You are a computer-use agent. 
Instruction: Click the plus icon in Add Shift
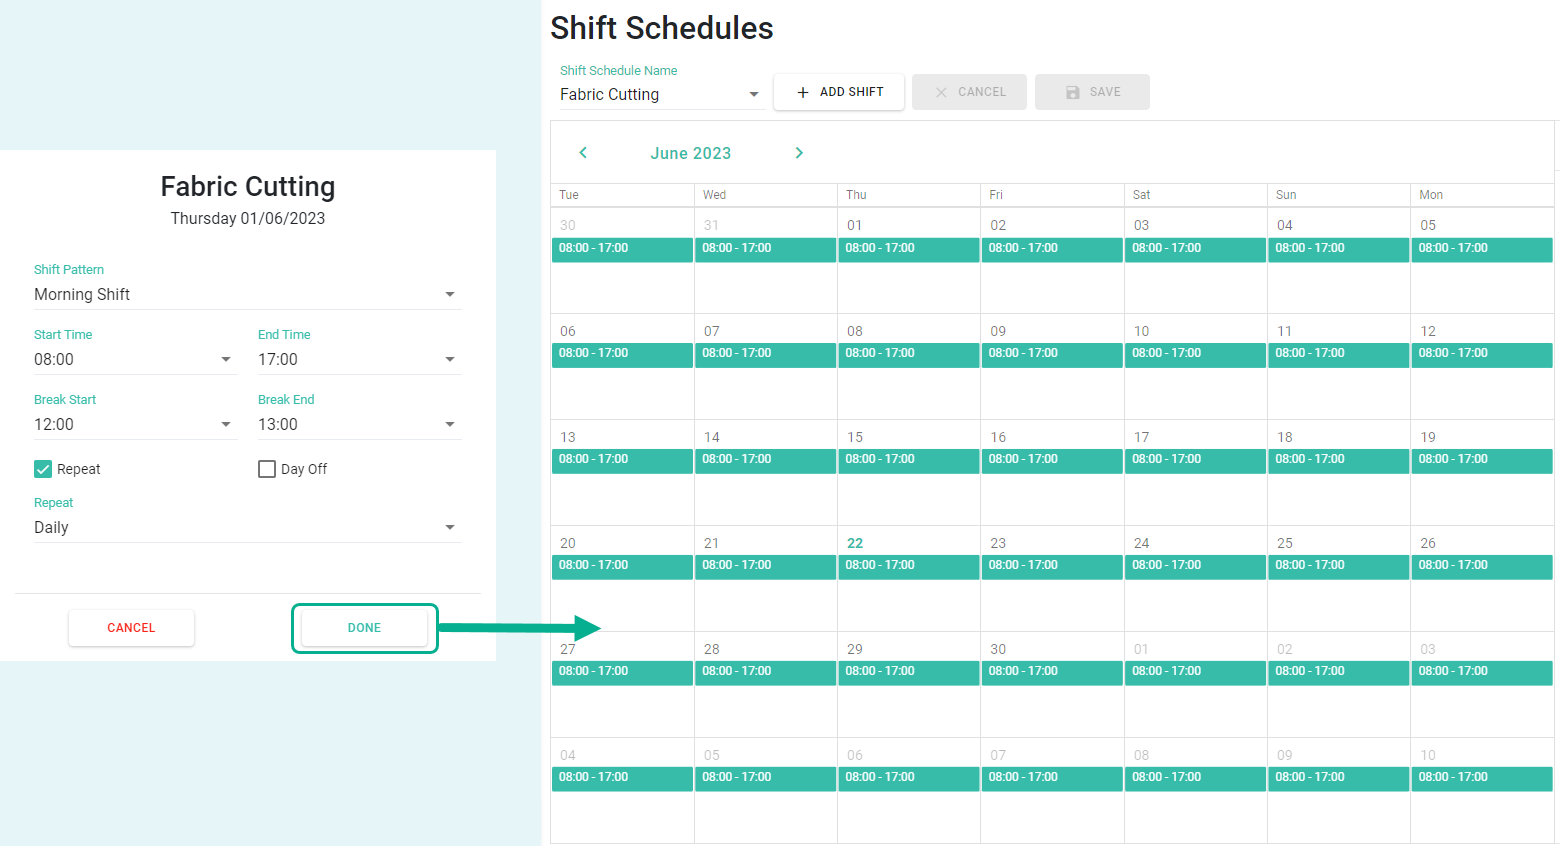[x=802, y=92]
